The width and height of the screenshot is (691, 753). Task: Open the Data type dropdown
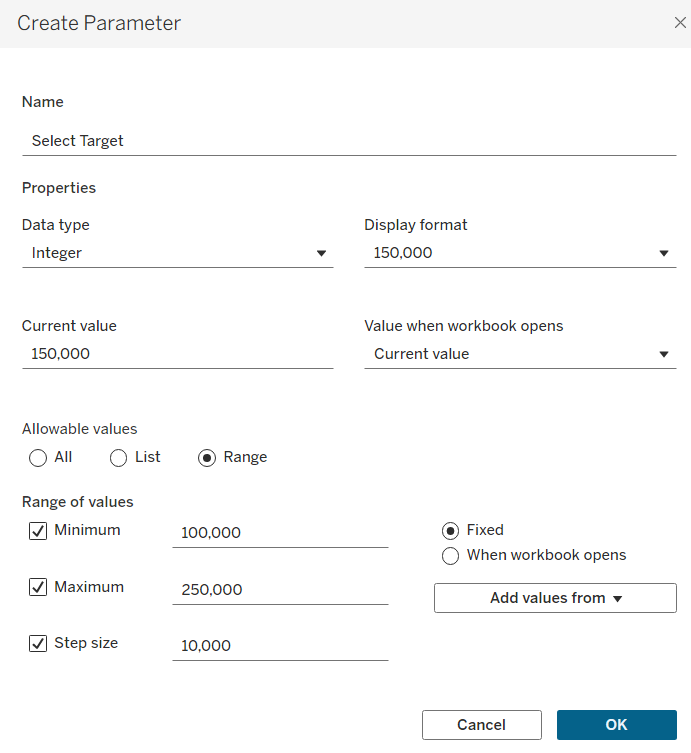tap(177, 253)
